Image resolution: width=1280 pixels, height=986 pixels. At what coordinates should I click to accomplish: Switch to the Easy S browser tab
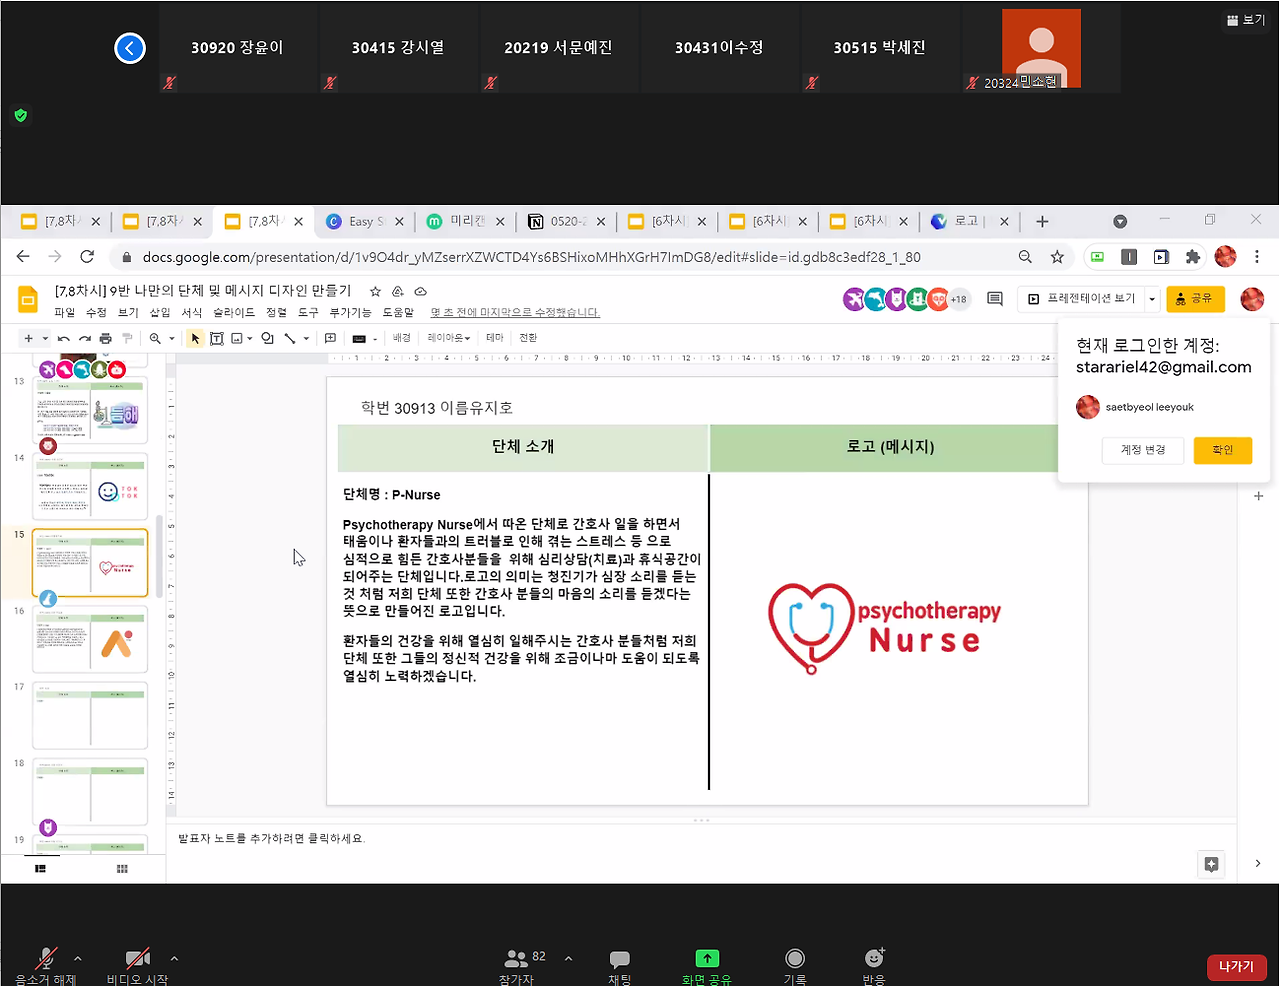pyautogui.click(x=365, y=221)
